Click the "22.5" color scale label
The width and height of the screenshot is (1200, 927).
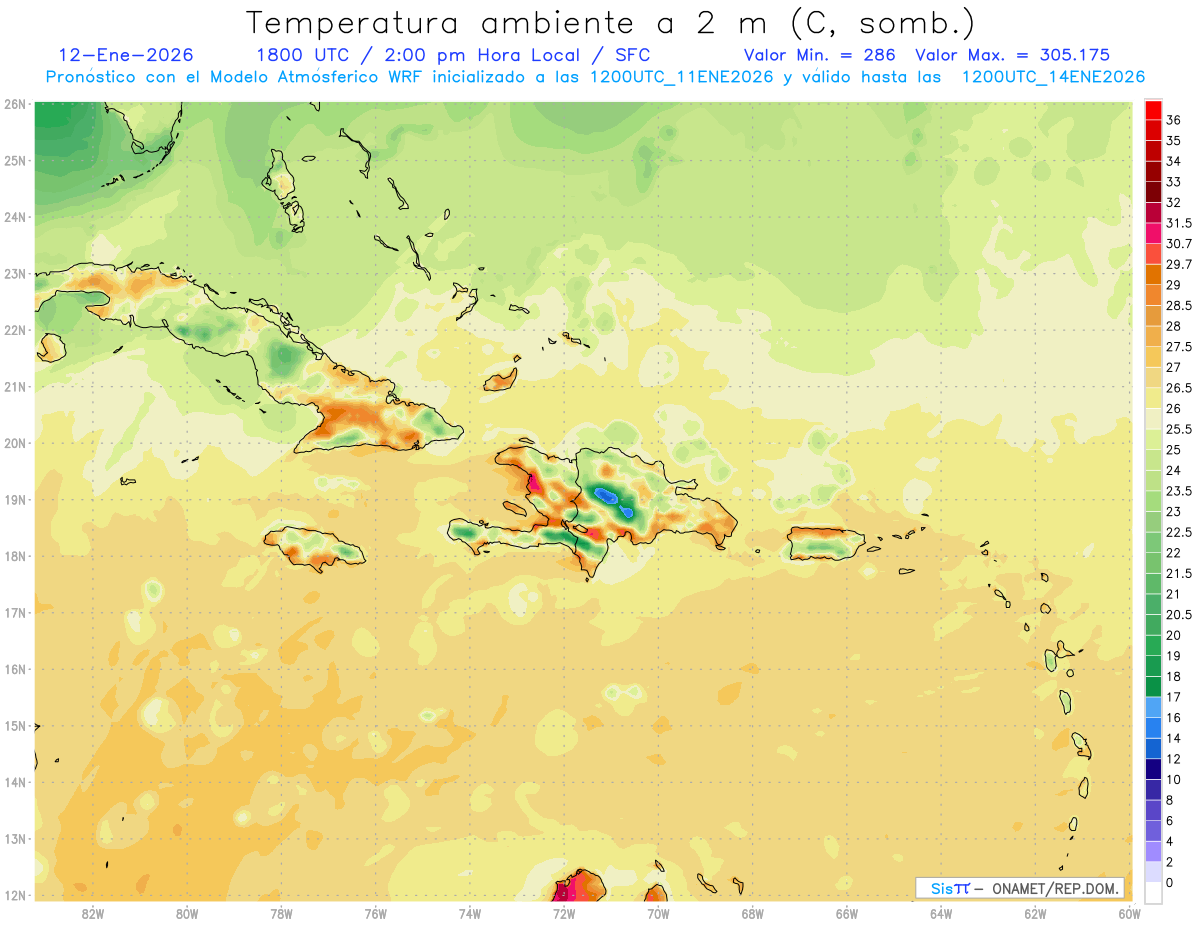(x=1179, y=532)
